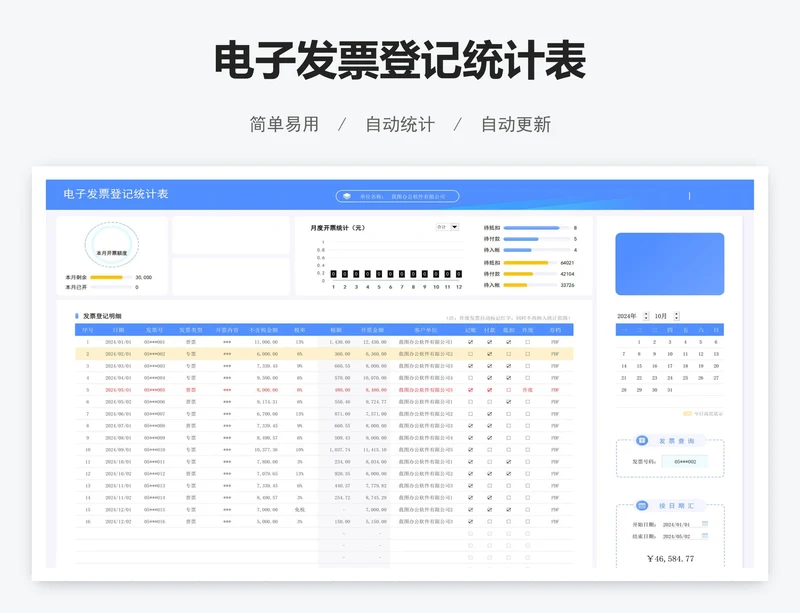Screen dimensions: 800x613
Task: Toggle 抵扣 checkbox in row 05***006
Action: (x=508, y=402)
